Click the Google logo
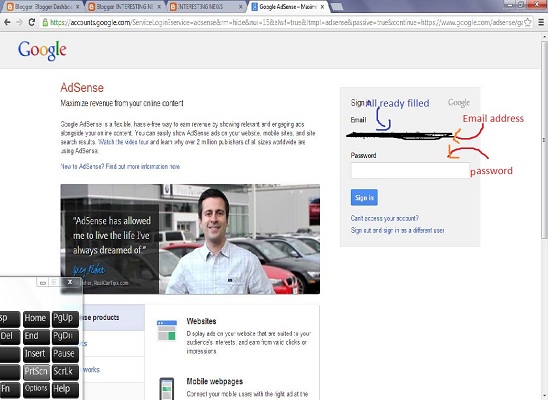The height and width of the screenshot is (400, 548). [x=42, y=50]
